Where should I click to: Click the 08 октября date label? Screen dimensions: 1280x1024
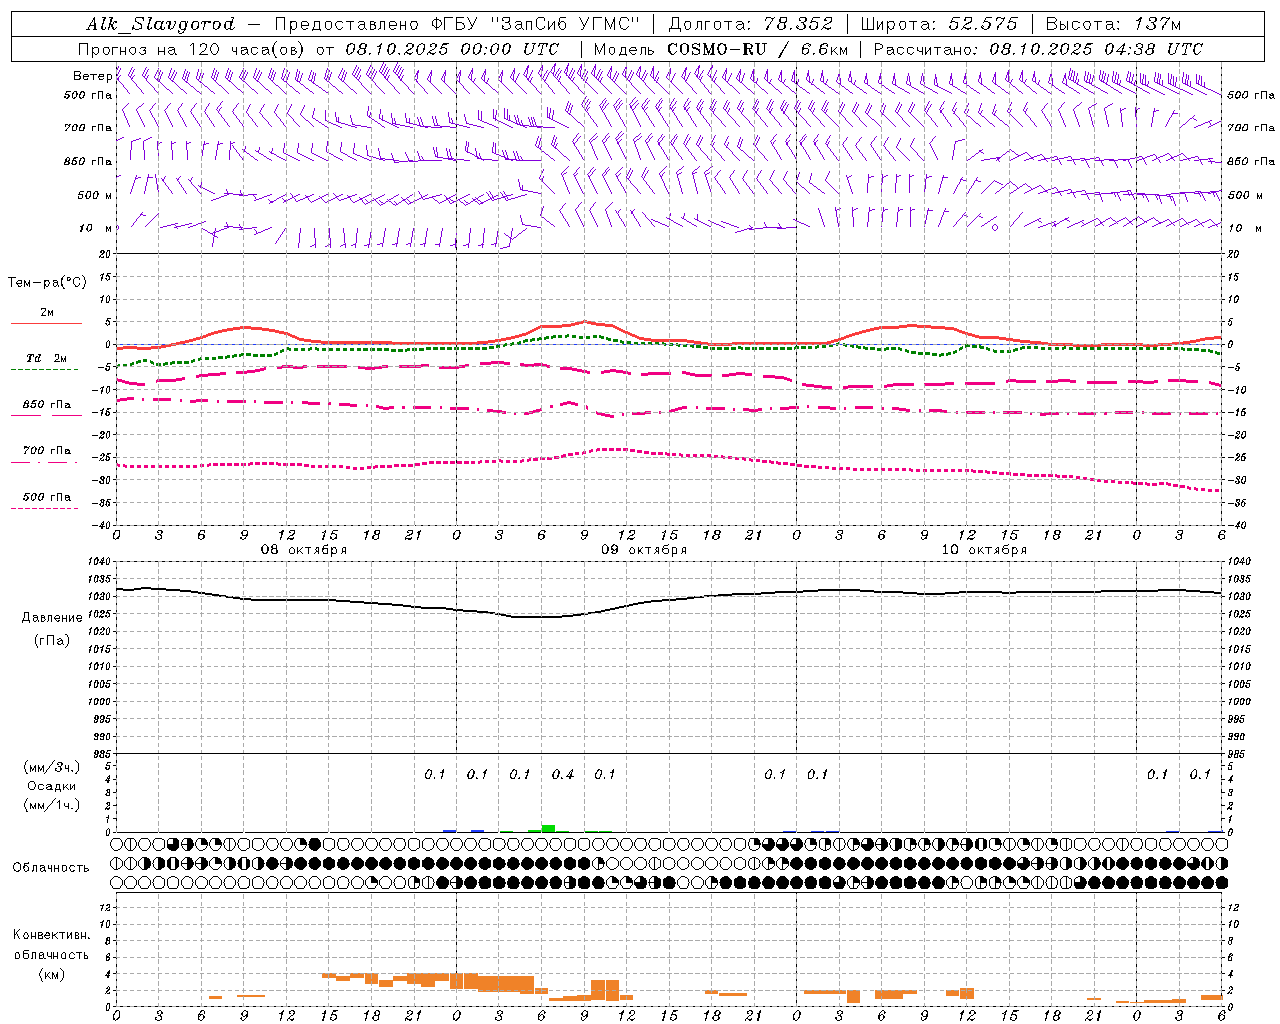click(304, 550)
